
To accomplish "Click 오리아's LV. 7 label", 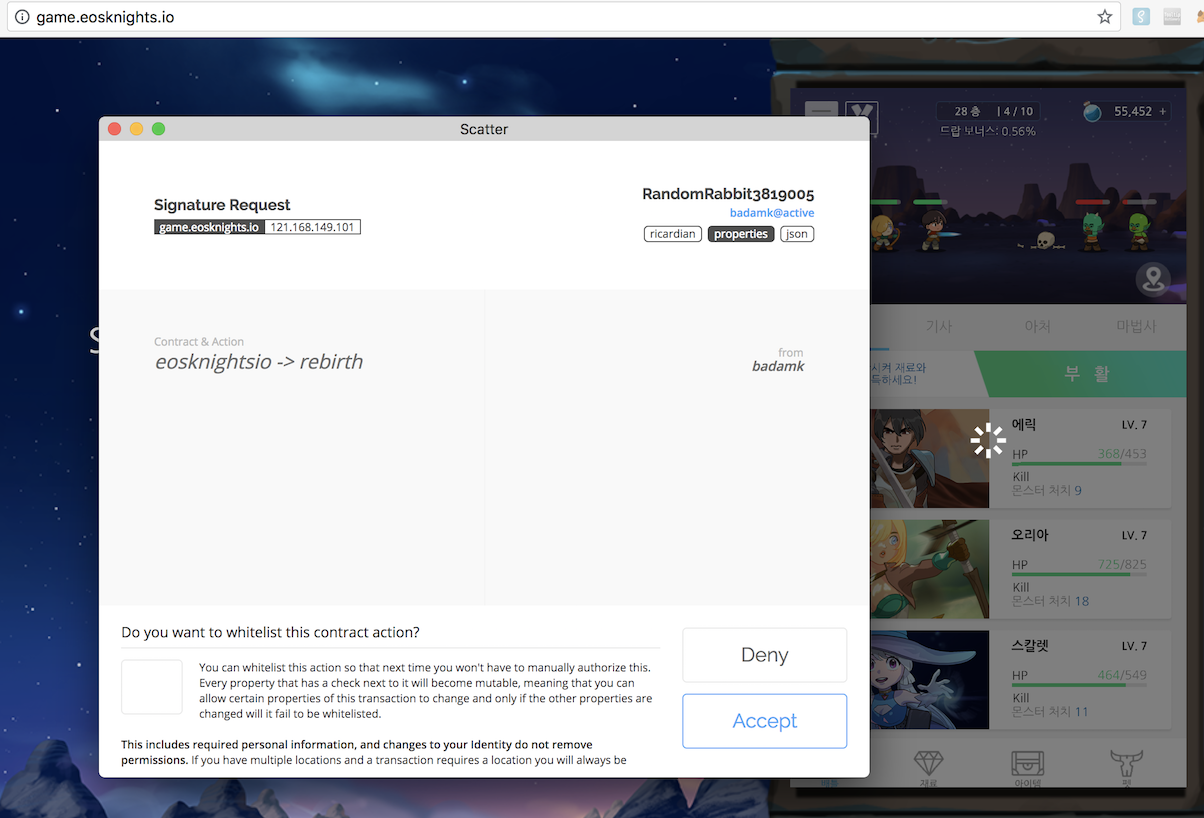I will tap(1134, 535).
